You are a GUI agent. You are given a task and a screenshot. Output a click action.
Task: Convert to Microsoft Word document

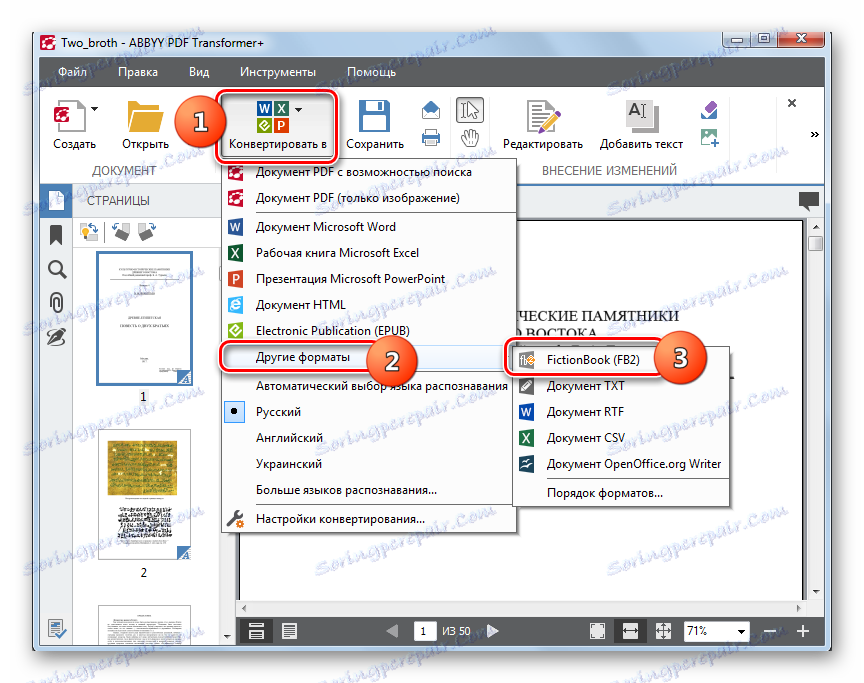coord(368,227)
